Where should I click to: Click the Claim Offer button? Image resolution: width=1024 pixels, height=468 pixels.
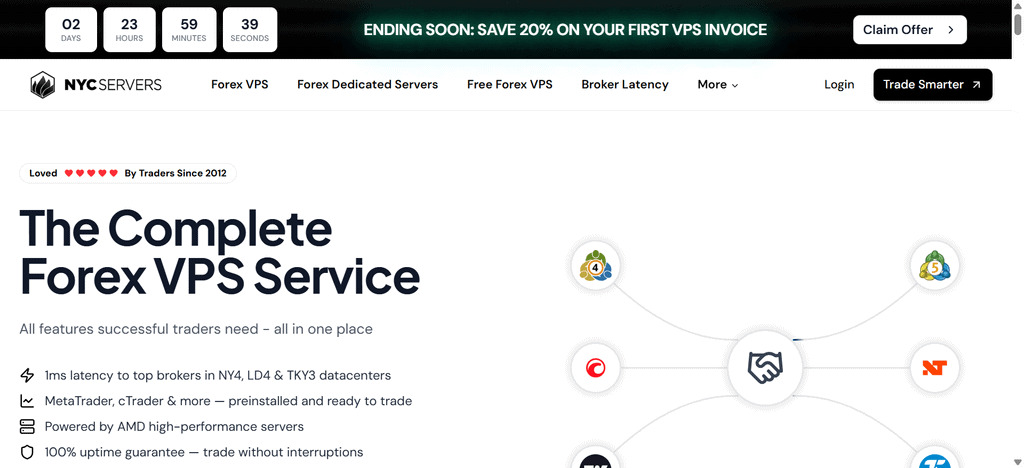[x=910, y=29]
